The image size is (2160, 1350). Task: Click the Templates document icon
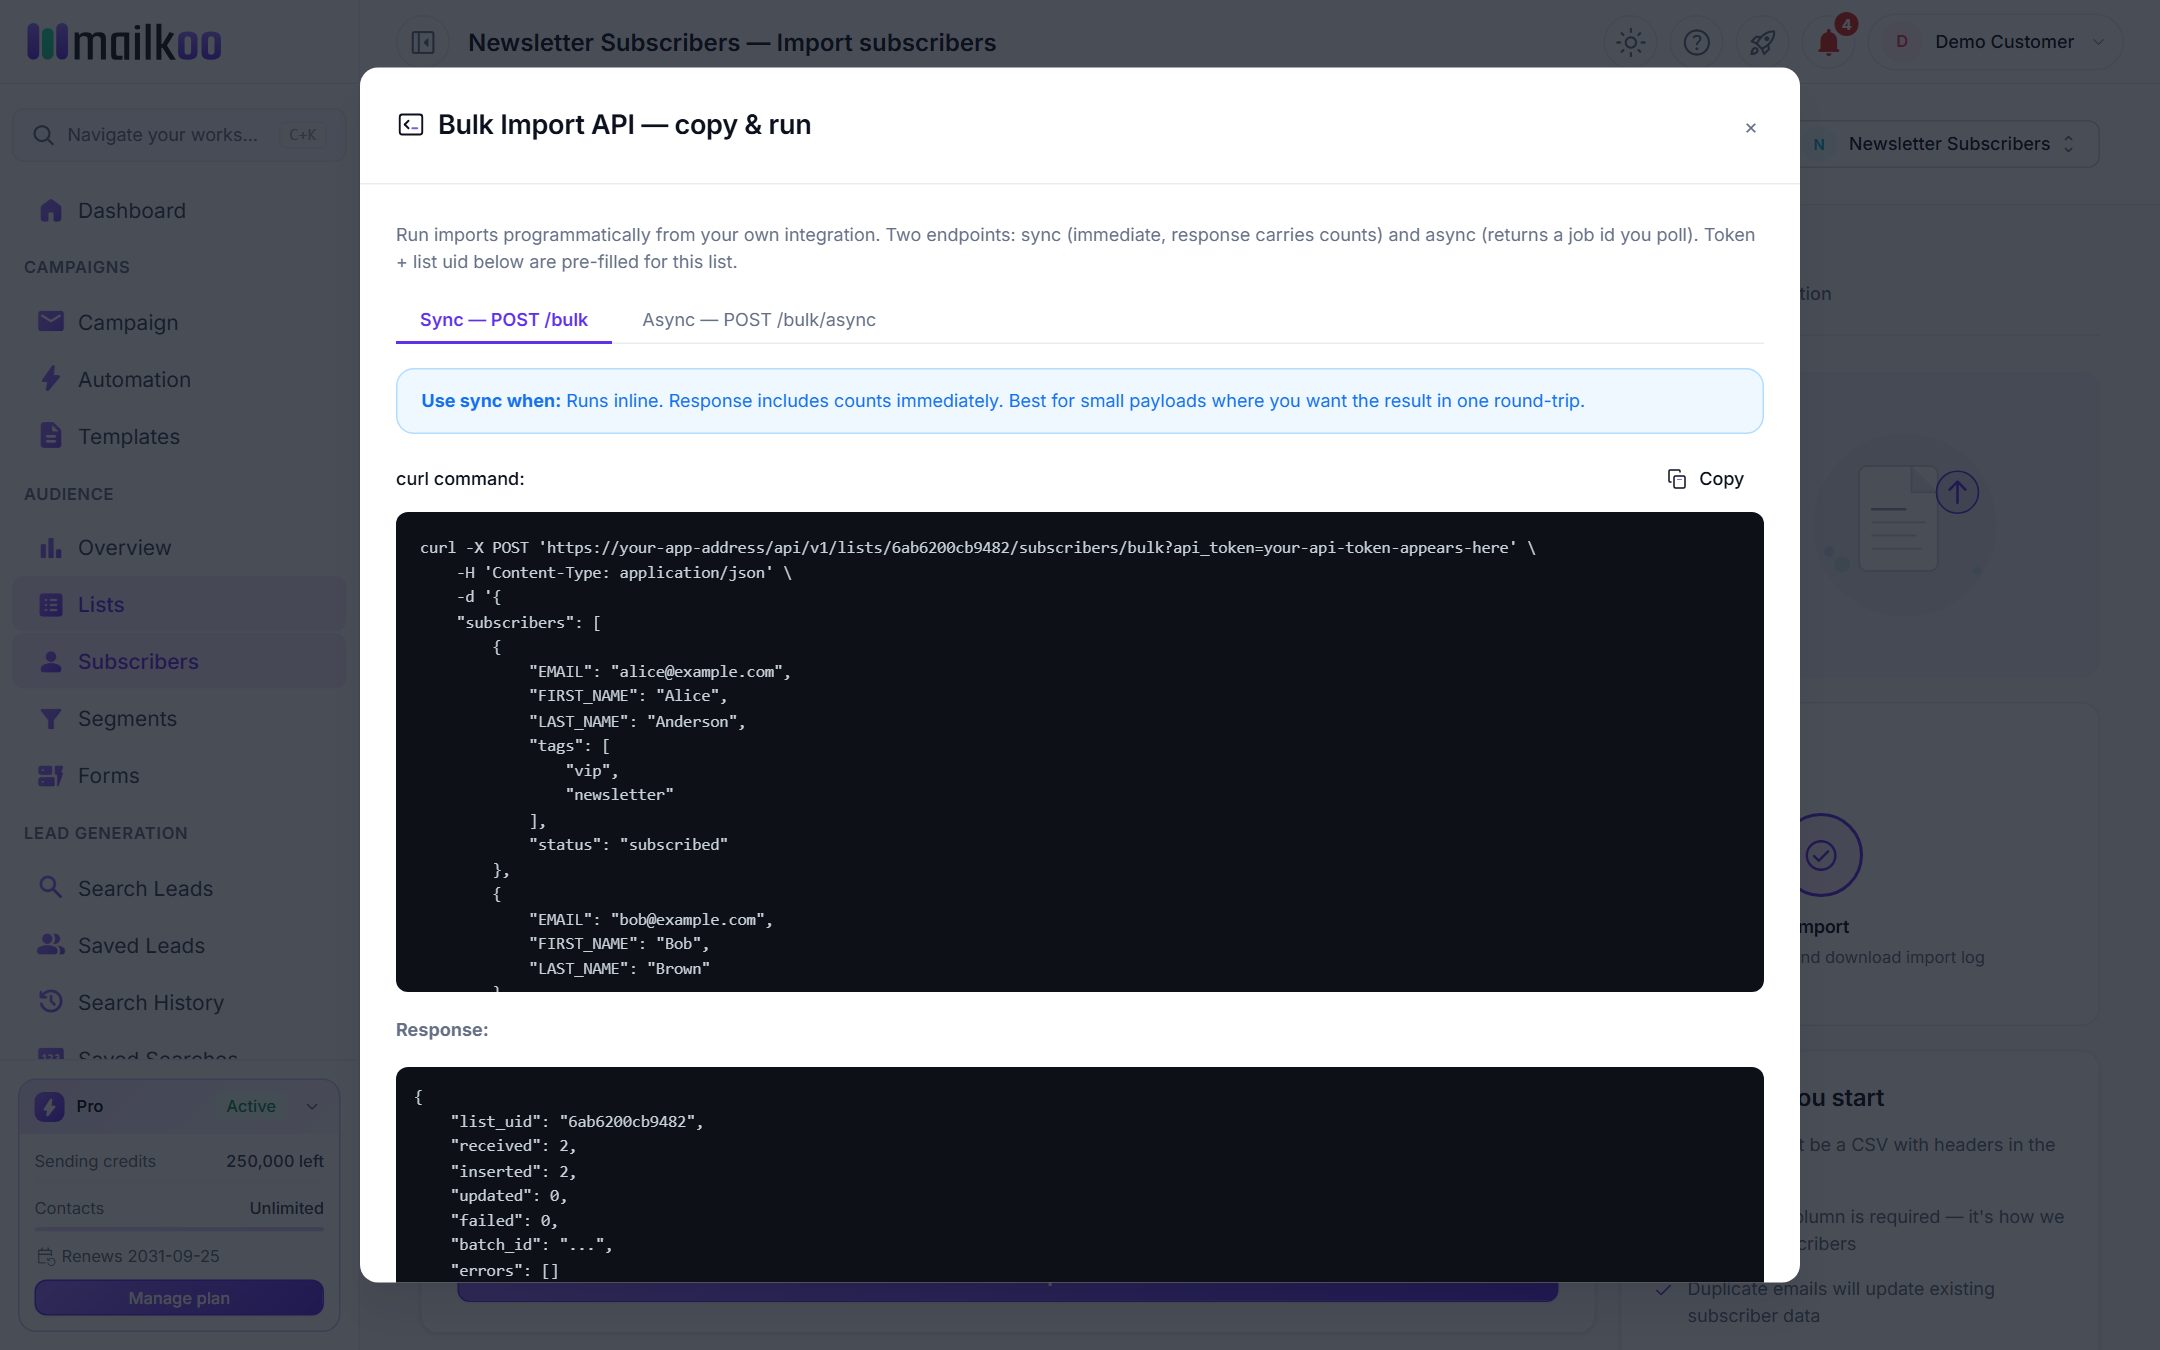coord(51,436)
